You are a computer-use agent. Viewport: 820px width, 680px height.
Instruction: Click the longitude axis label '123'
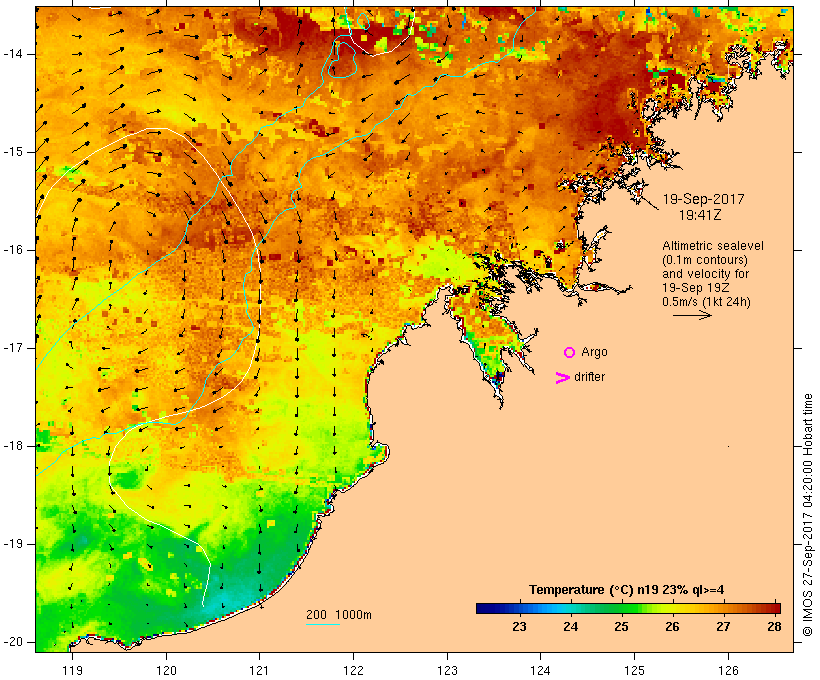(x=447, y=671)
